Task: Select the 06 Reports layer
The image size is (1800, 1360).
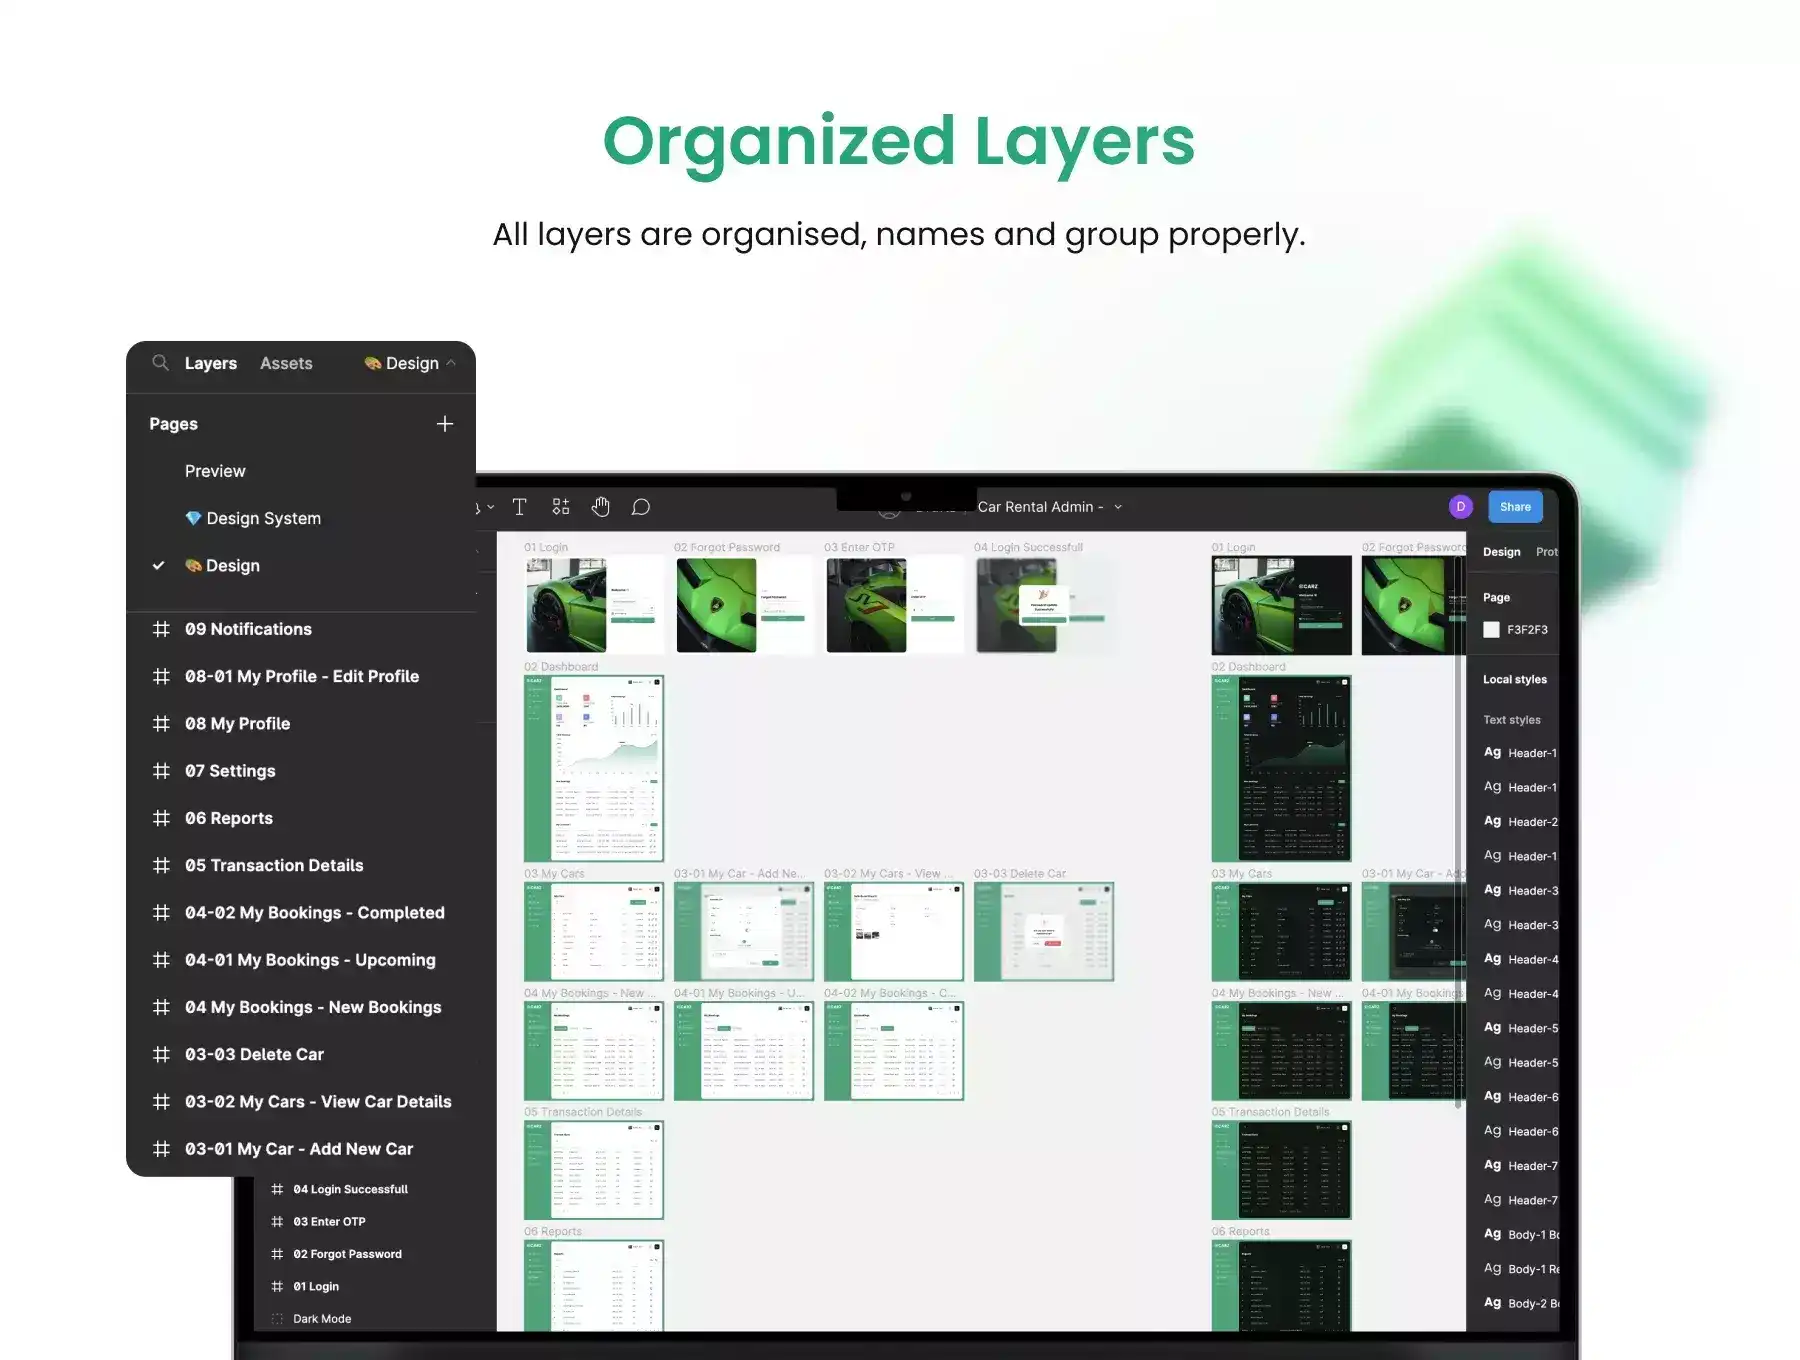Action: pyautogui.click(x=228, y=818)
